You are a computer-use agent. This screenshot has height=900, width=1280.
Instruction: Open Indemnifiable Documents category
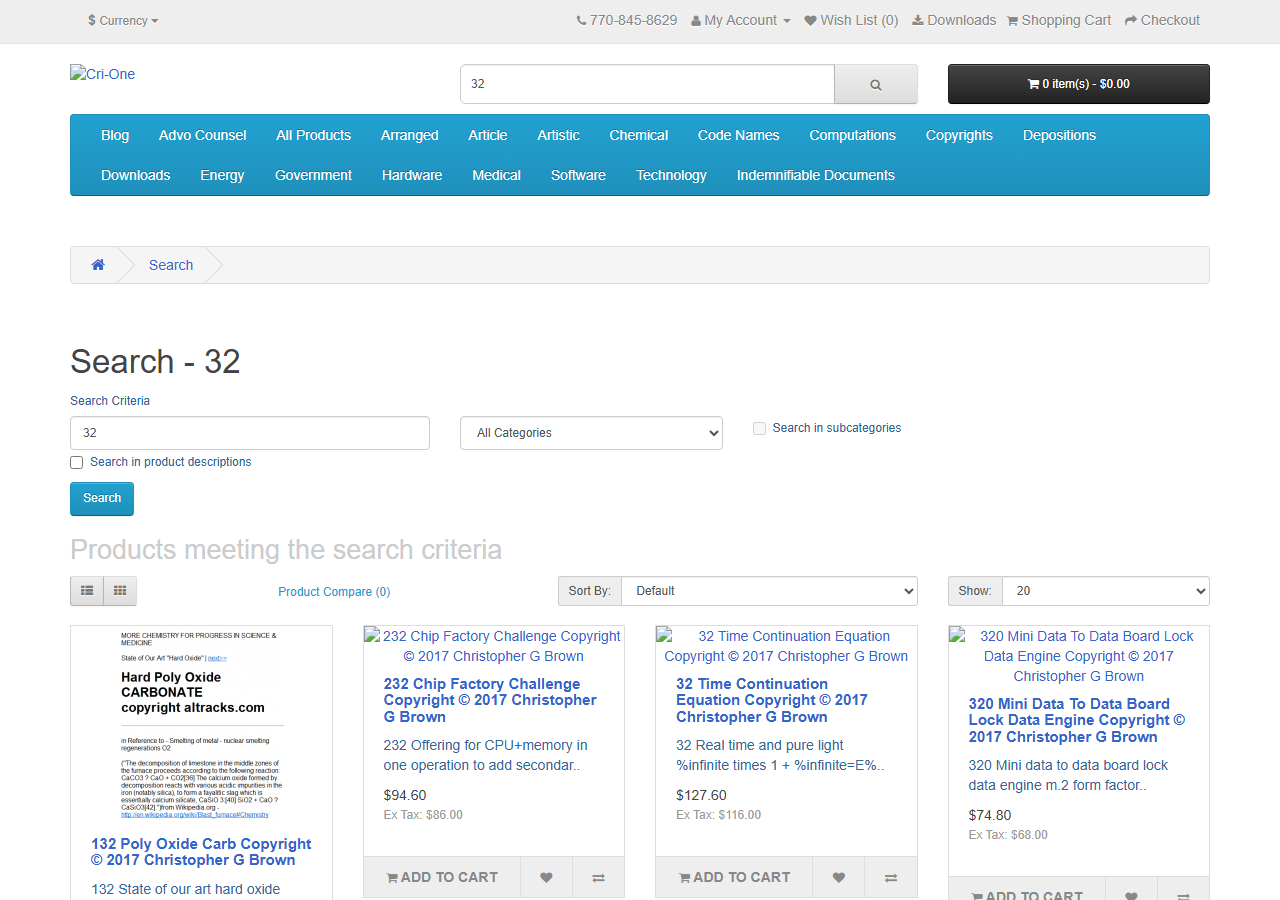click(816, 175)
